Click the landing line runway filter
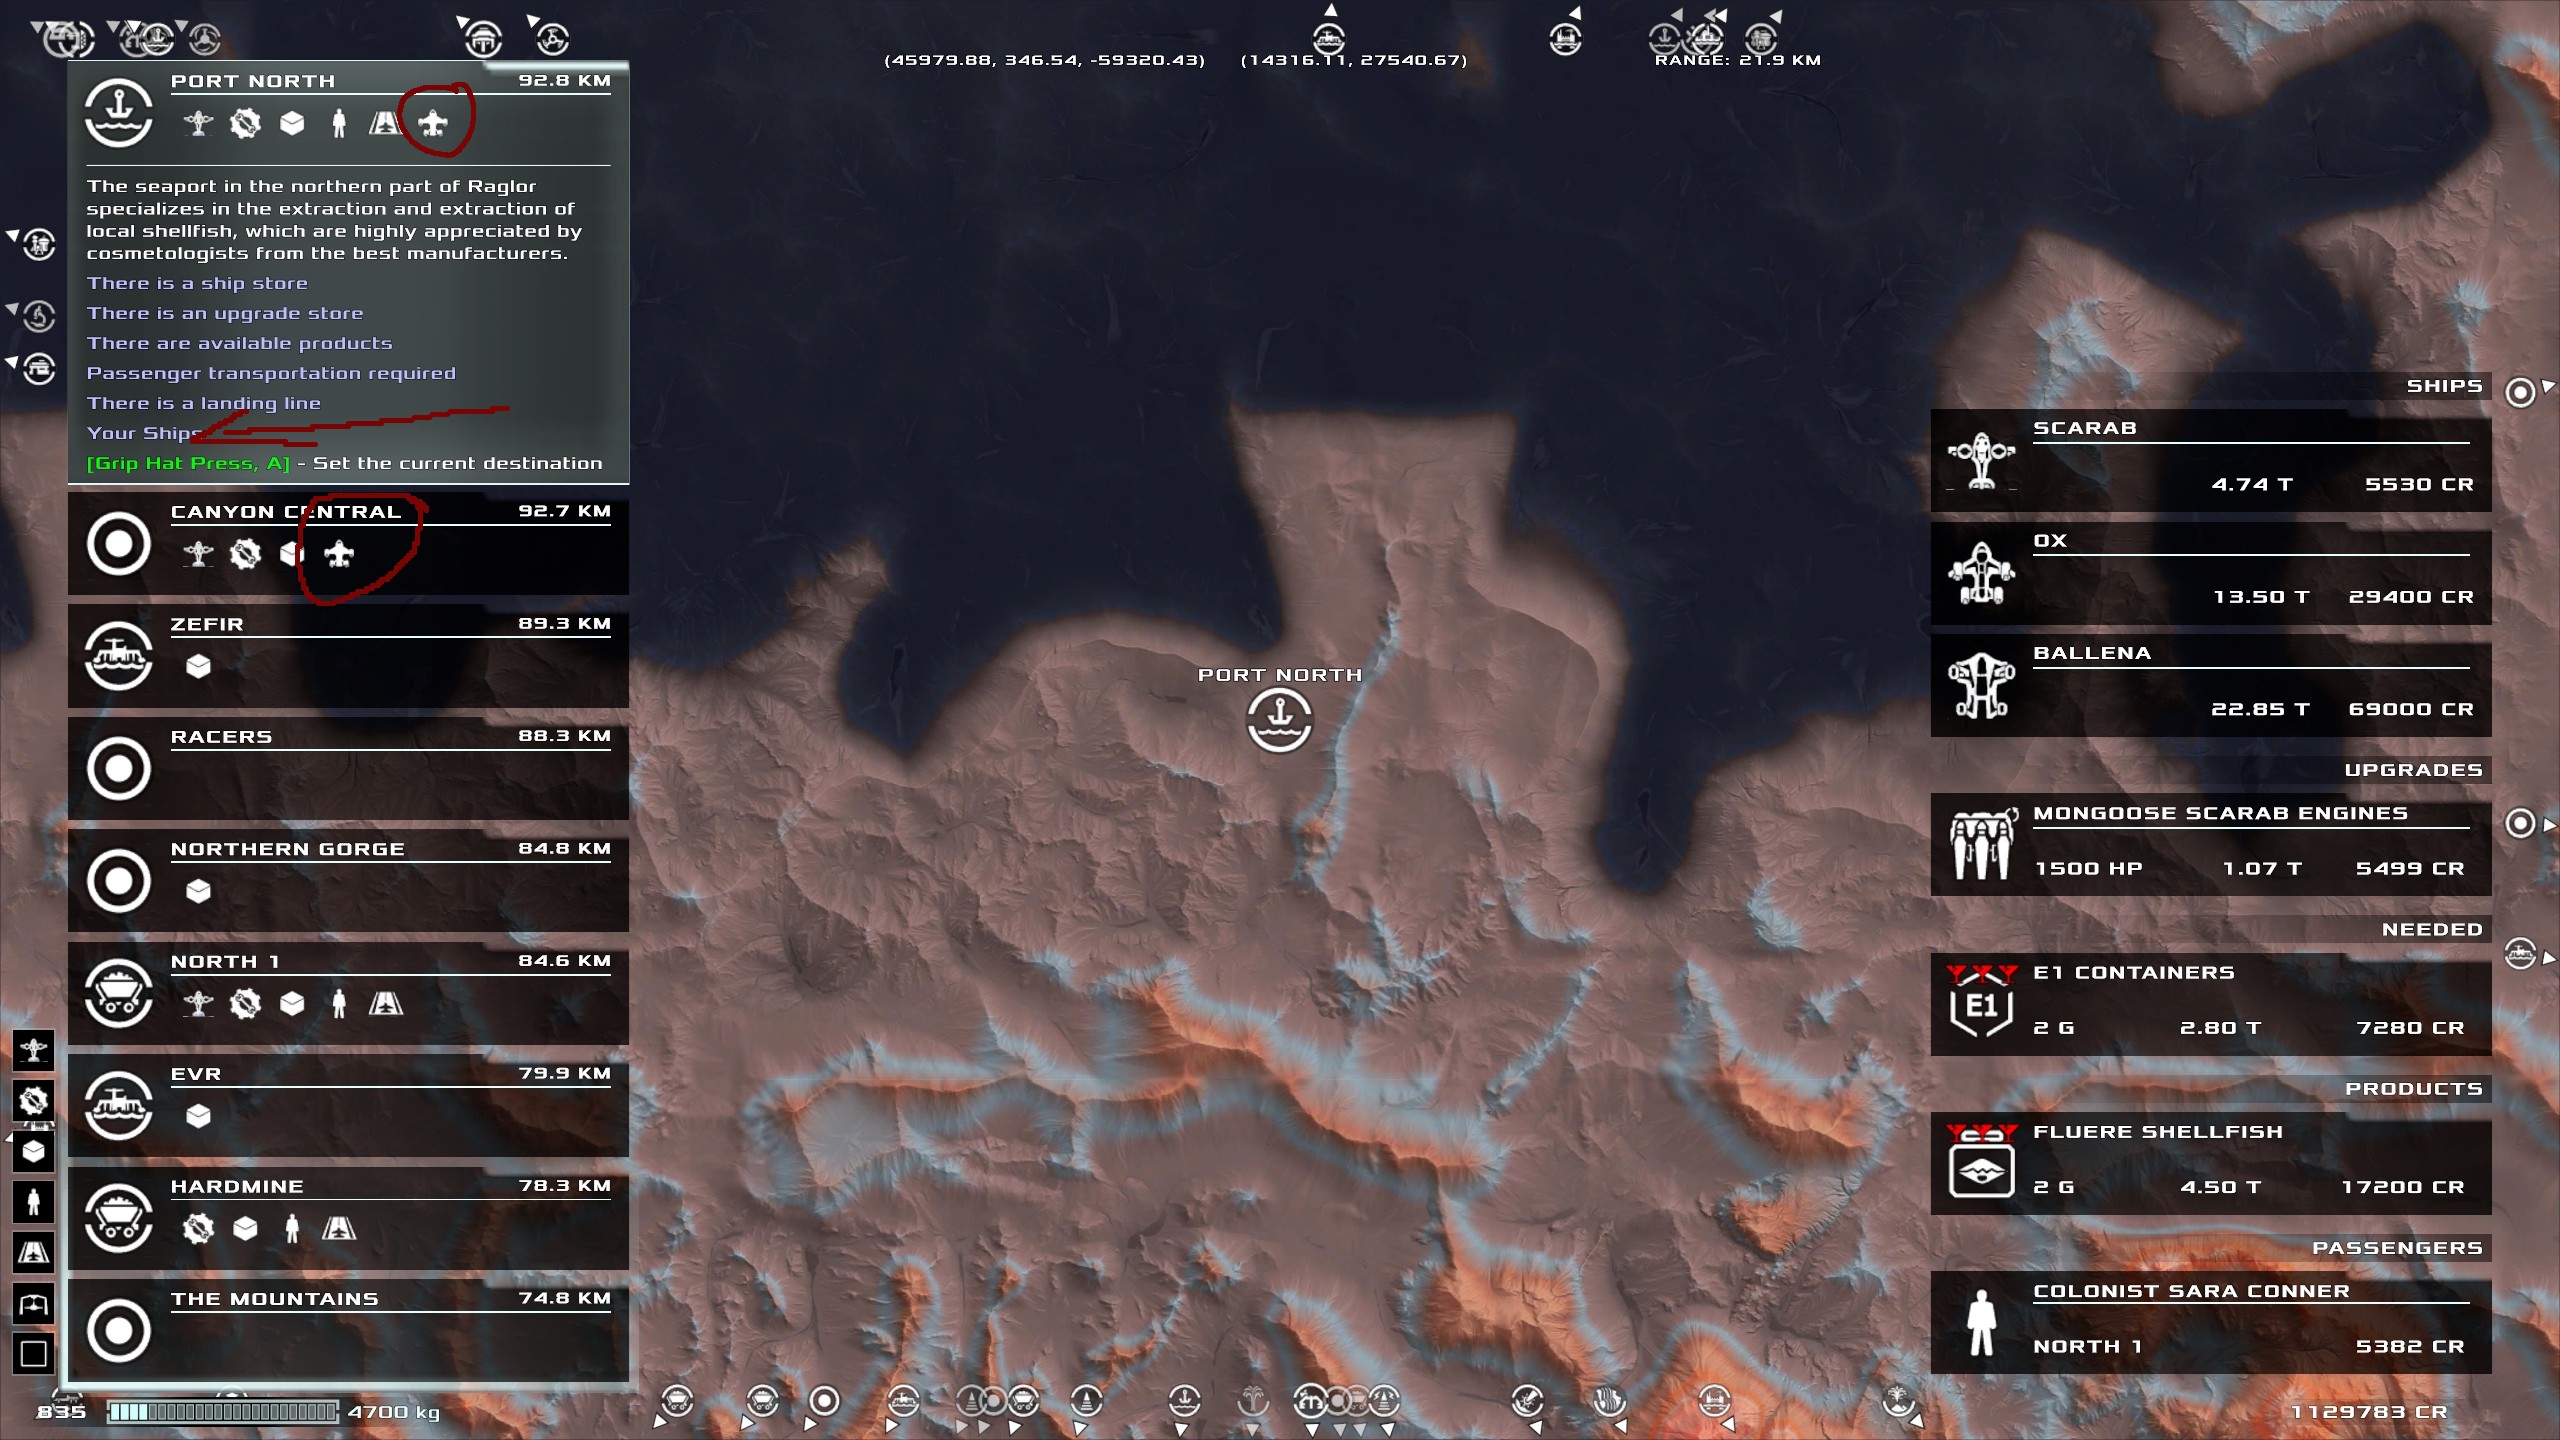The height and width of the screenshot is (1440, 2560). 33,1252
